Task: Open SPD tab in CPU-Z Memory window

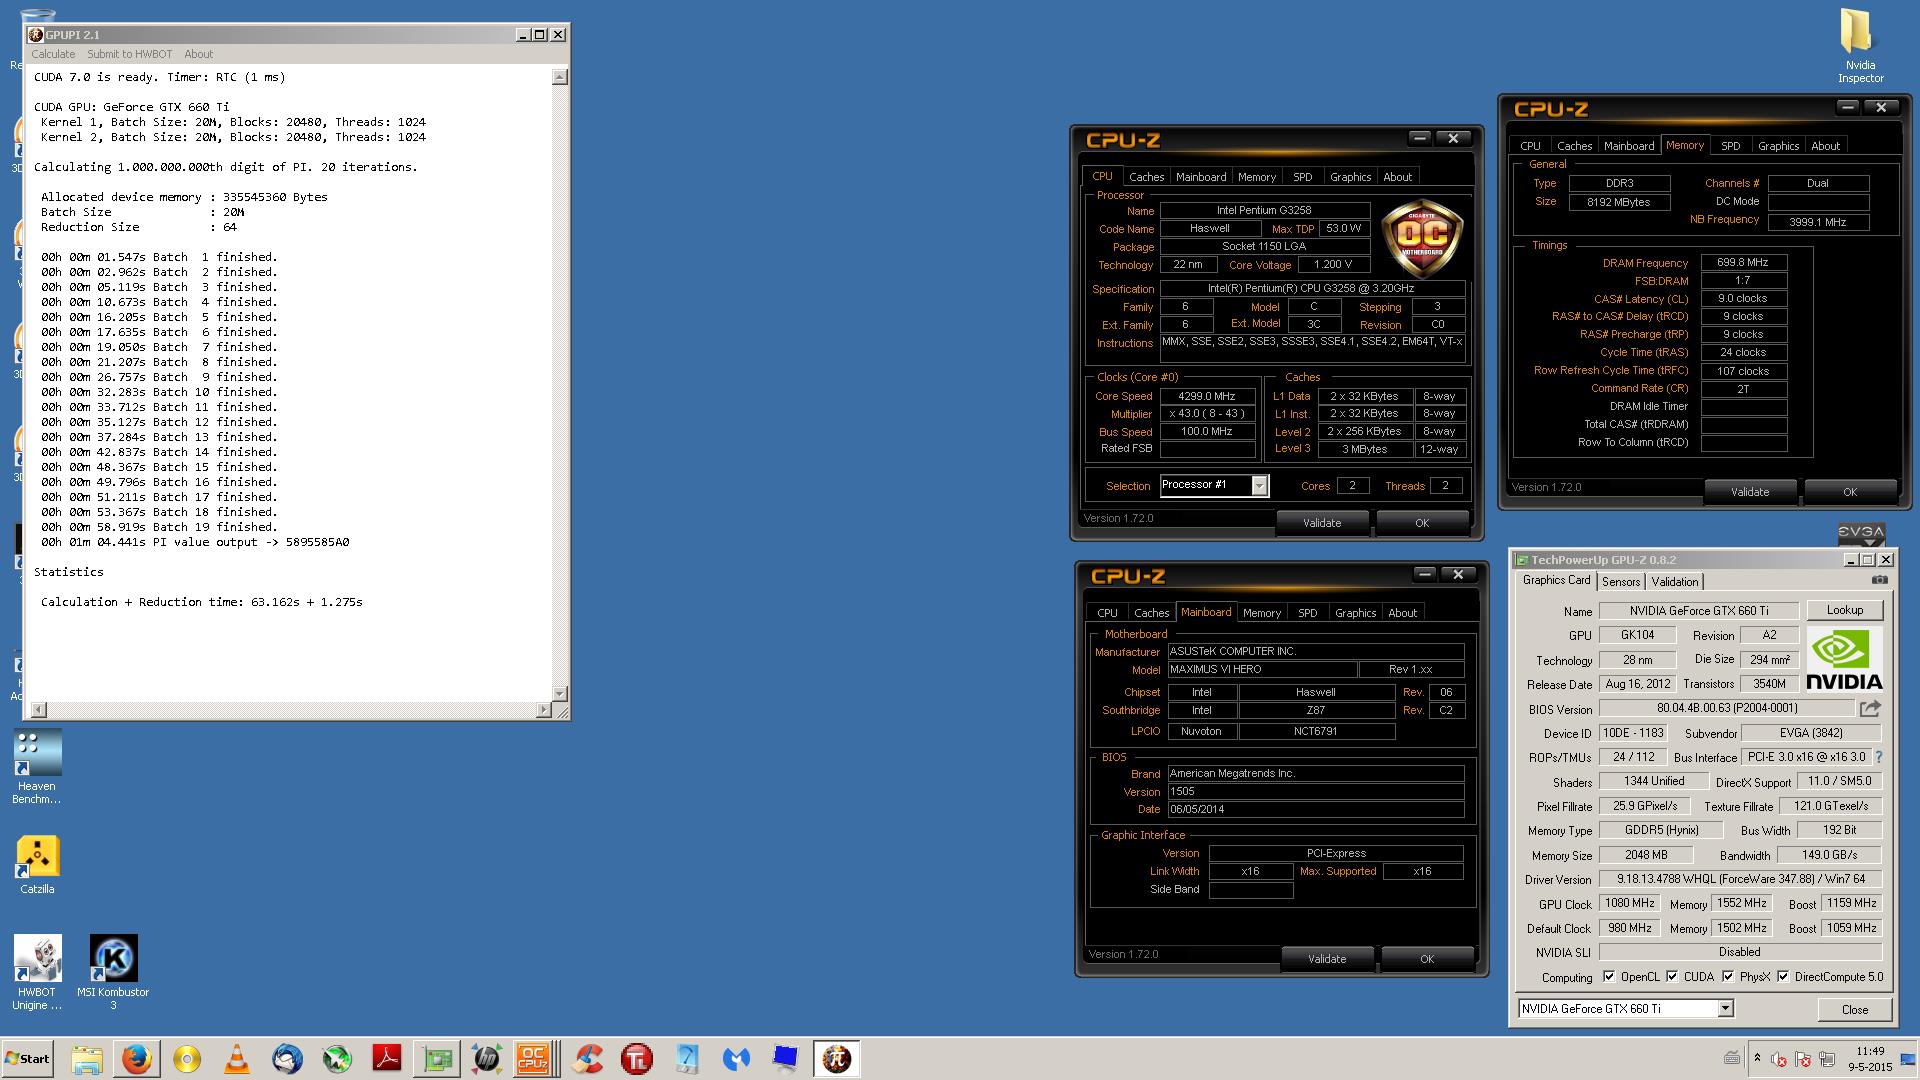Action: [x=1730, y=146]
